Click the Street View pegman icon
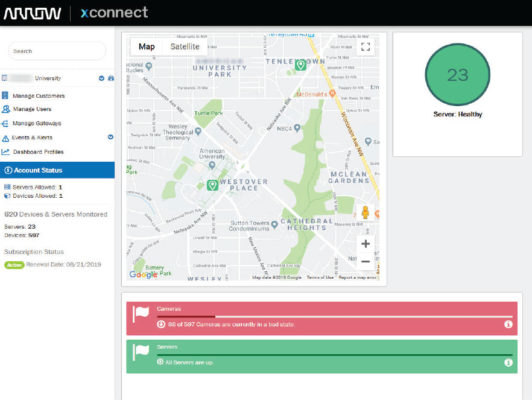 (x=365, y=213)
